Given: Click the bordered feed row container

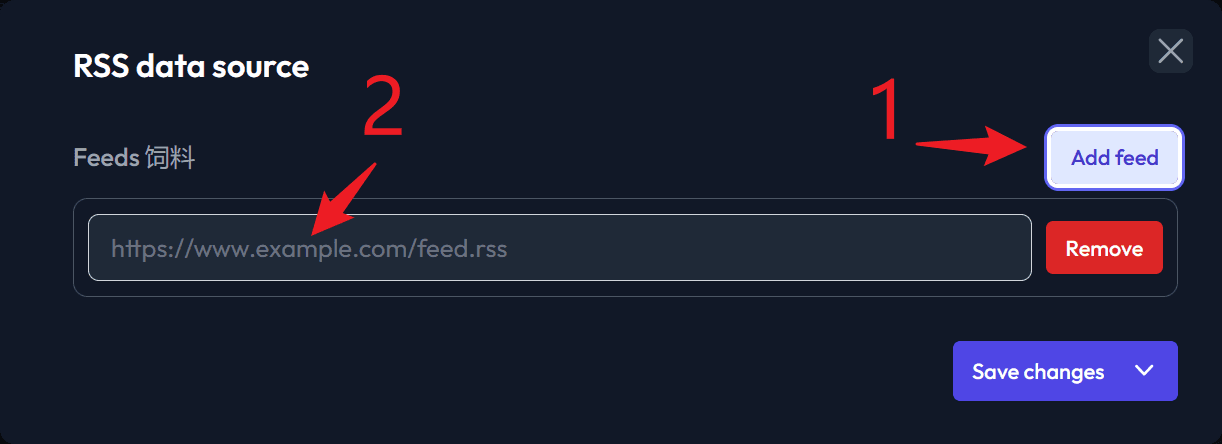Looking at the screenshot, I should [625, 248].
